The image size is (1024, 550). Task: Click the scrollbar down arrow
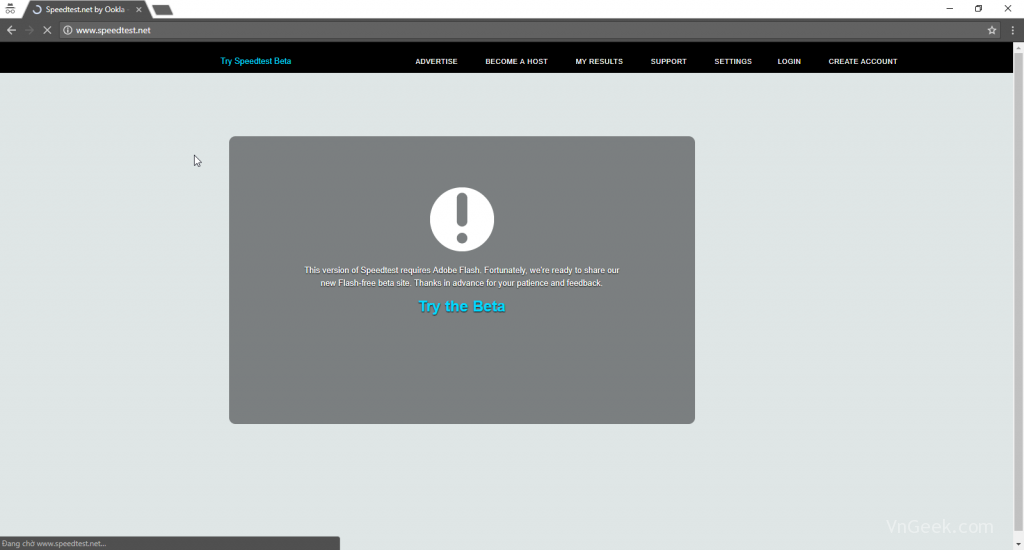tap(1018, 544)
